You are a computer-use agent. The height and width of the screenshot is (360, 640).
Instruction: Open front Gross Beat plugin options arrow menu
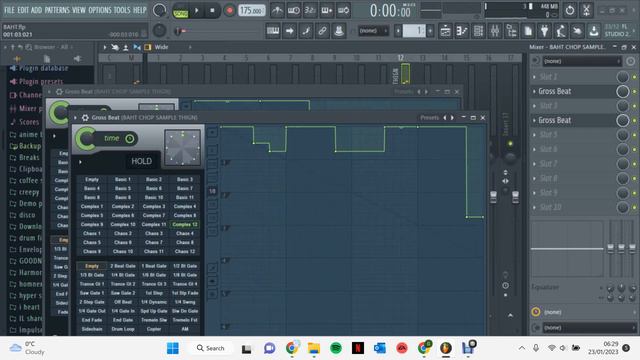[75, 118]
